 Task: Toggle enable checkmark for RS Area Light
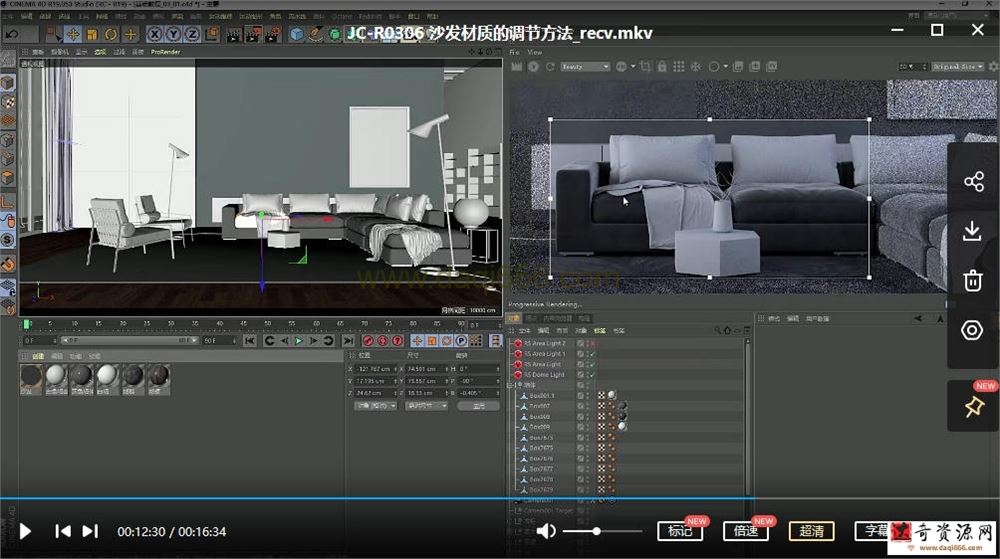(591, 365)
